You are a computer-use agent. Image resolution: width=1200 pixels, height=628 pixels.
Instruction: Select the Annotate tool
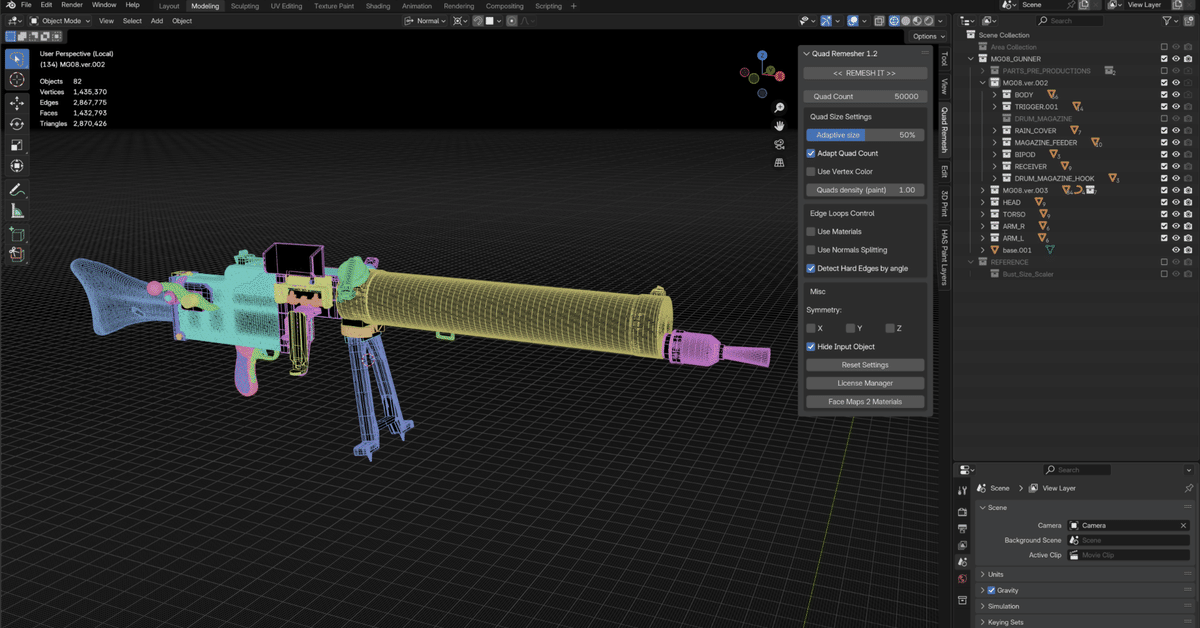click(17, 190)
